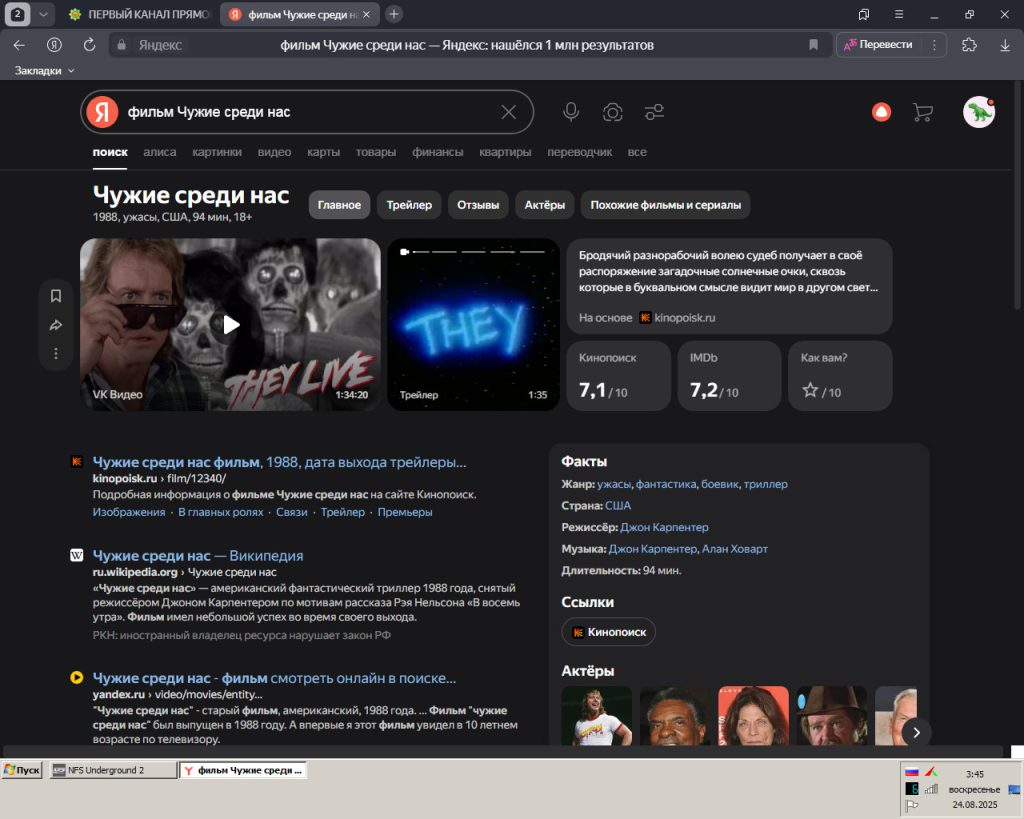The width and height of the screenshot is (1024, 819).
Task: Open the side panel tabs icon
Action: coord(864,14)
